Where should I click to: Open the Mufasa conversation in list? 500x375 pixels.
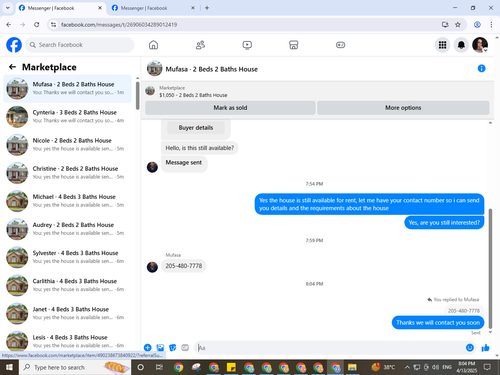pyautogui.click(x=68, y=88)
